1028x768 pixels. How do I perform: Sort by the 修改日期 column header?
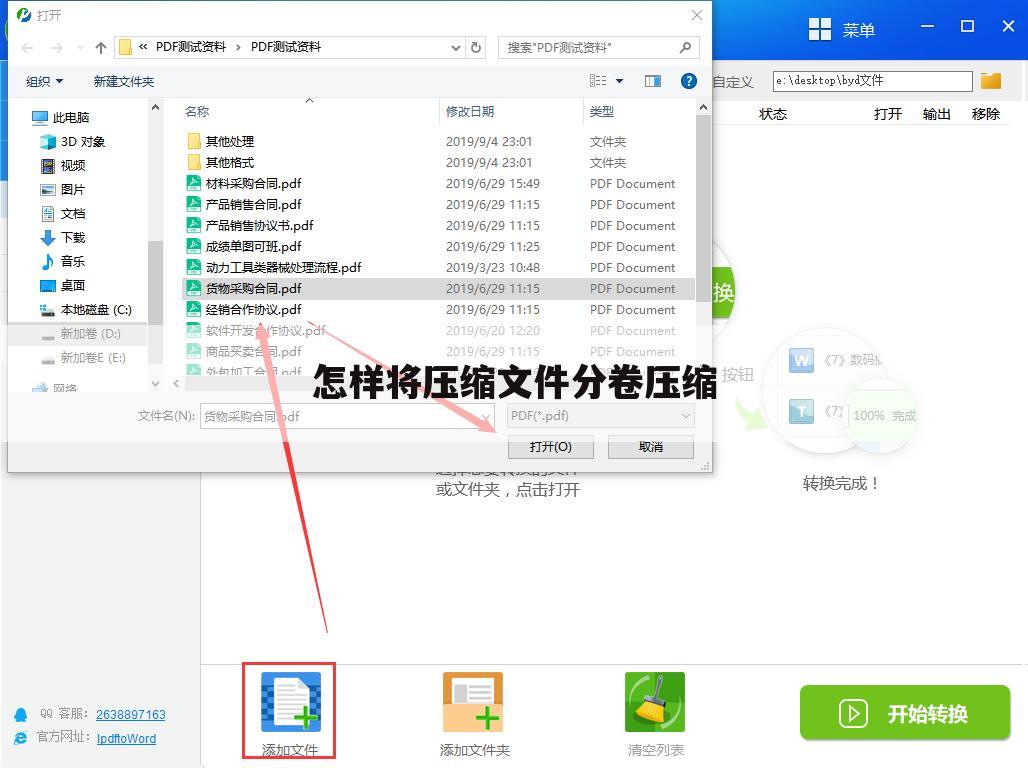(x=469, y=111)
